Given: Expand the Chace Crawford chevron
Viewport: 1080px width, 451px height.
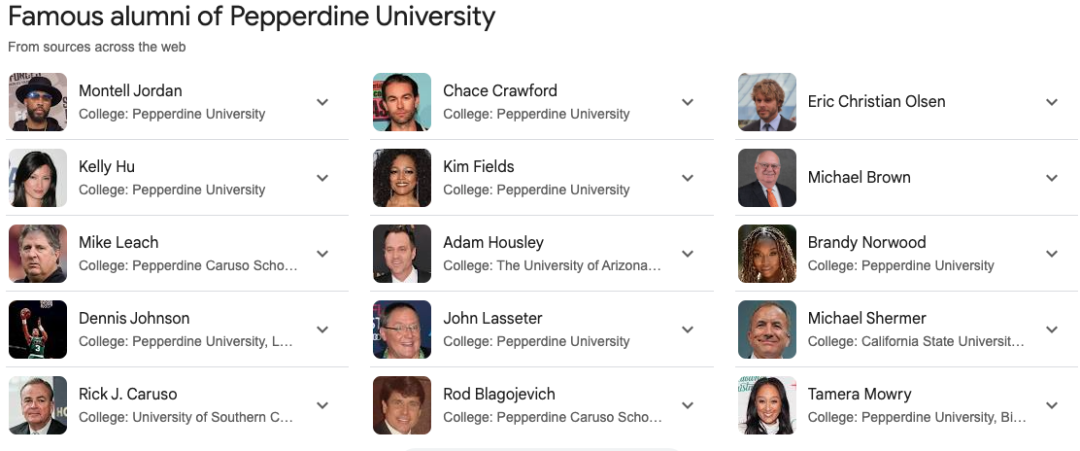Looking at the screenshot, I should 687,102.
